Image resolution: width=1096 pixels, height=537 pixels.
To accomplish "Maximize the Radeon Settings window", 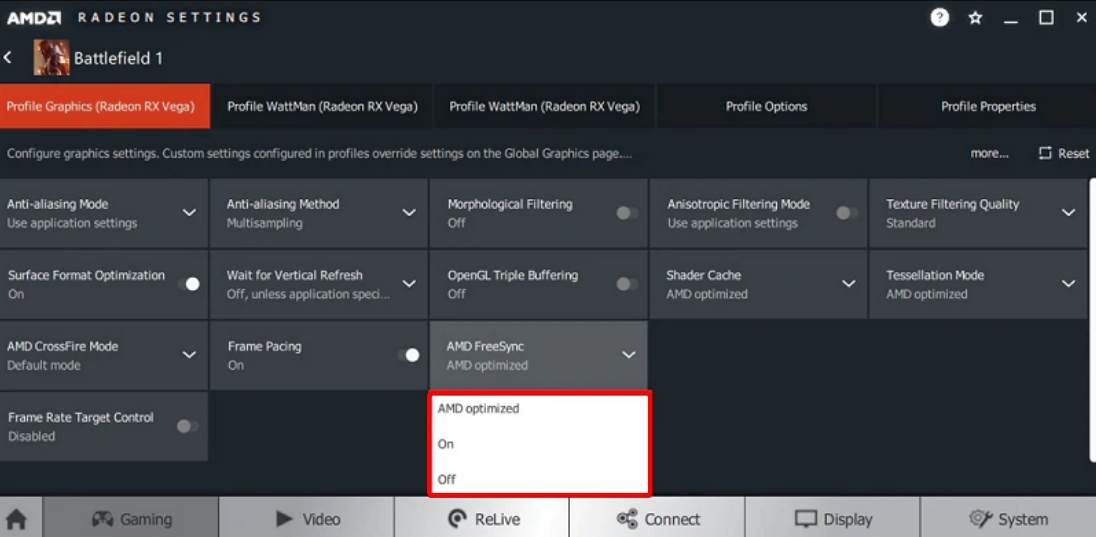I will (x=1046, y=18).
